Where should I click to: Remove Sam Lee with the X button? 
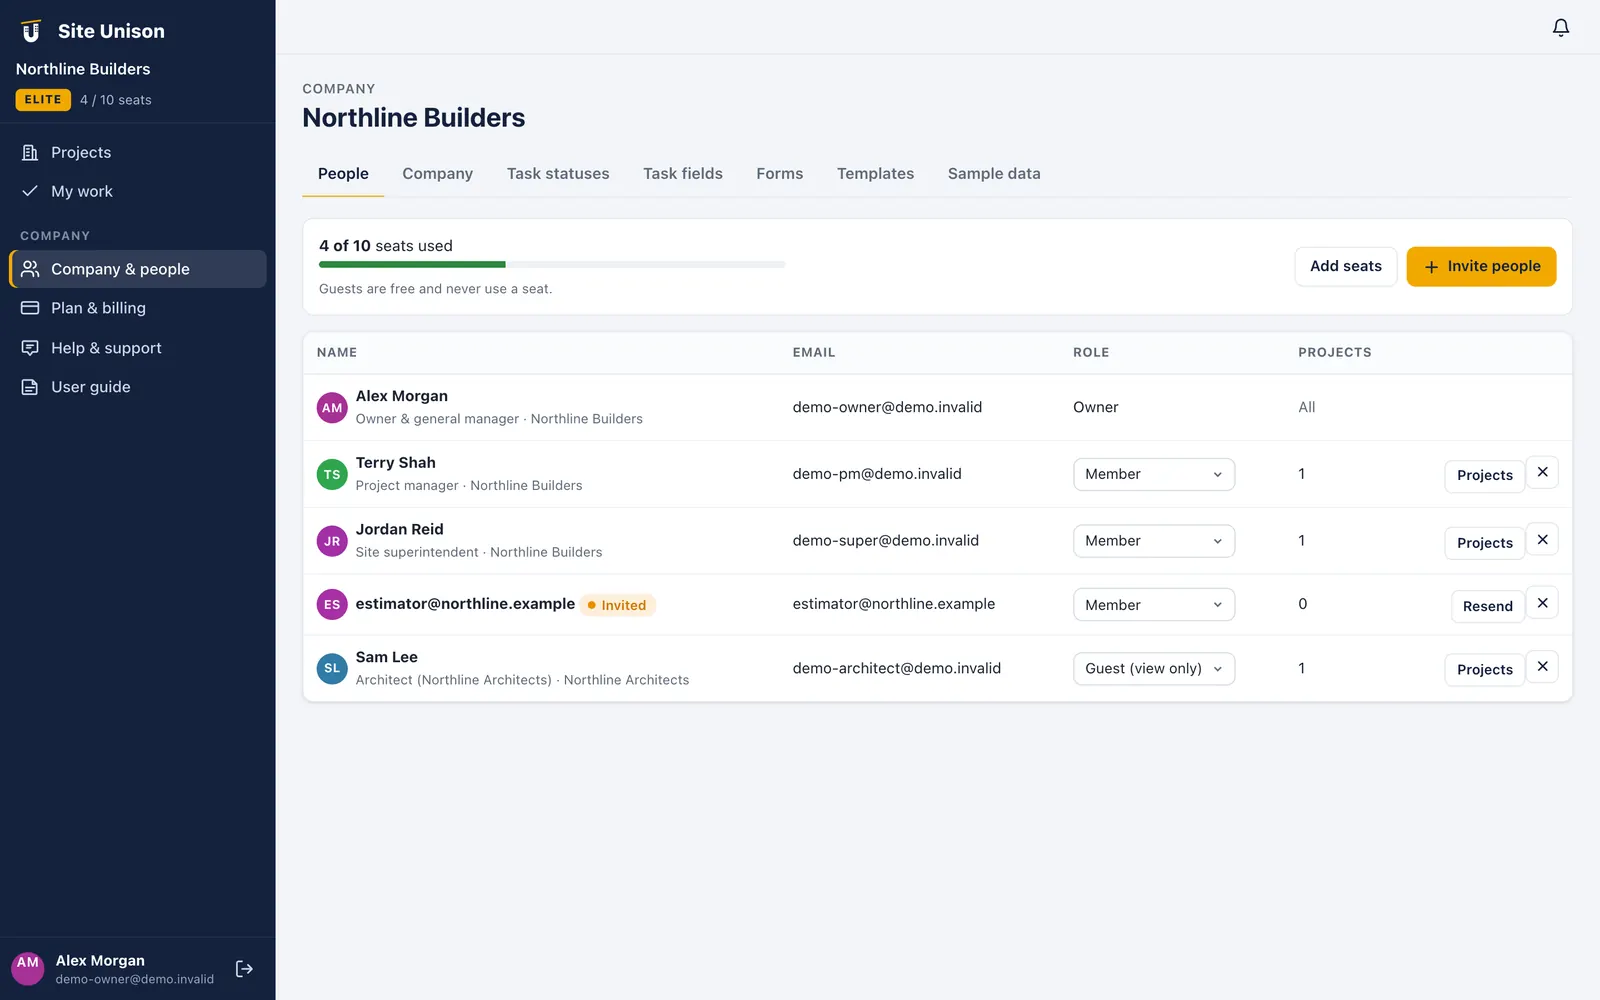(1542, 667)
